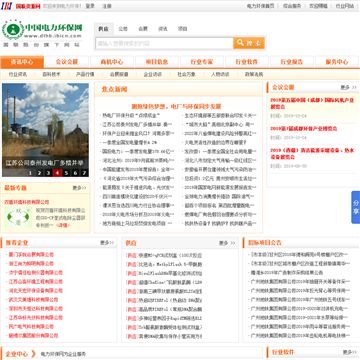Open 综合服务 in the top bar

(292, 6)
